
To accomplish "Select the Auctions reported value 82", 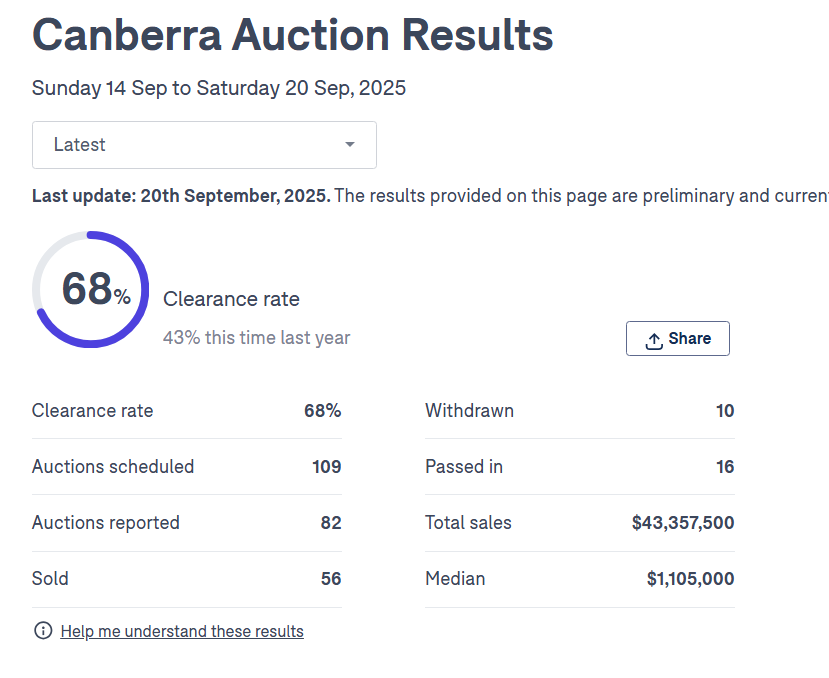I will 331,523.
